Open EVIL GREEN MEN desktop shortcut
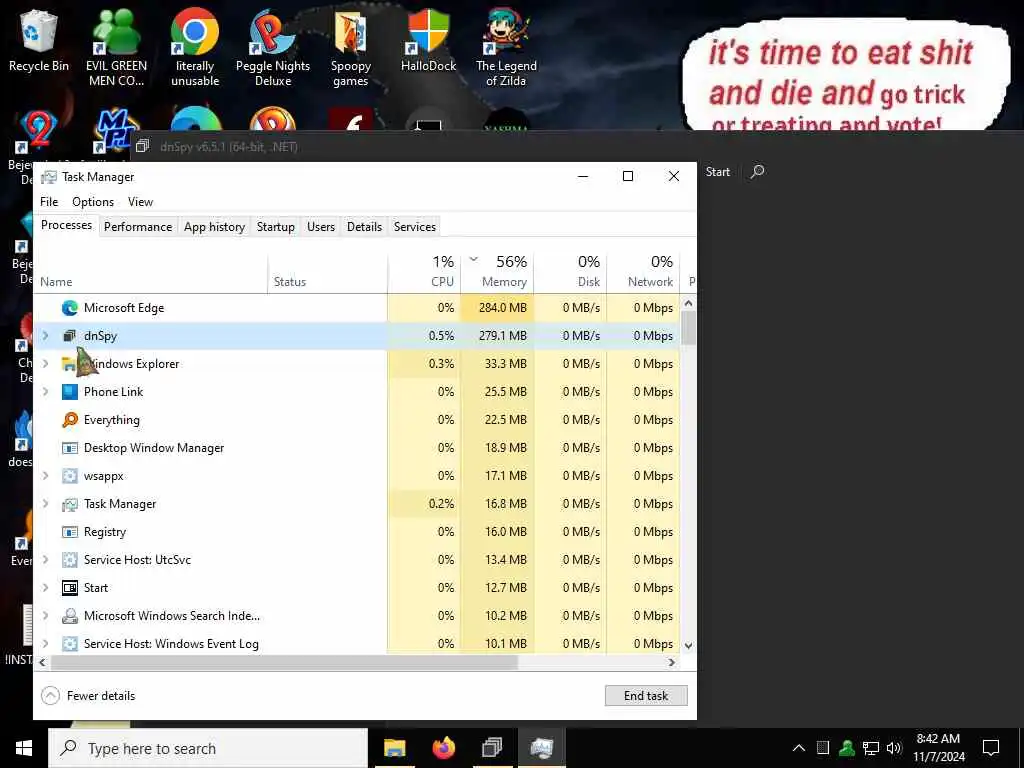This screenshot has width=1024, height=768. (x=116, y=47)
